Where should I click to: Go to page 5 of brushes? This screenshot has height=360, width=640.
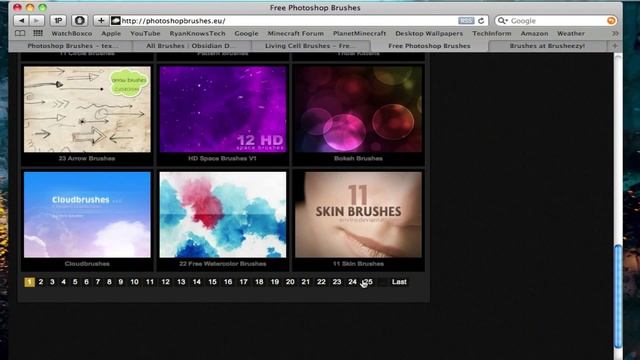point(75,282)
